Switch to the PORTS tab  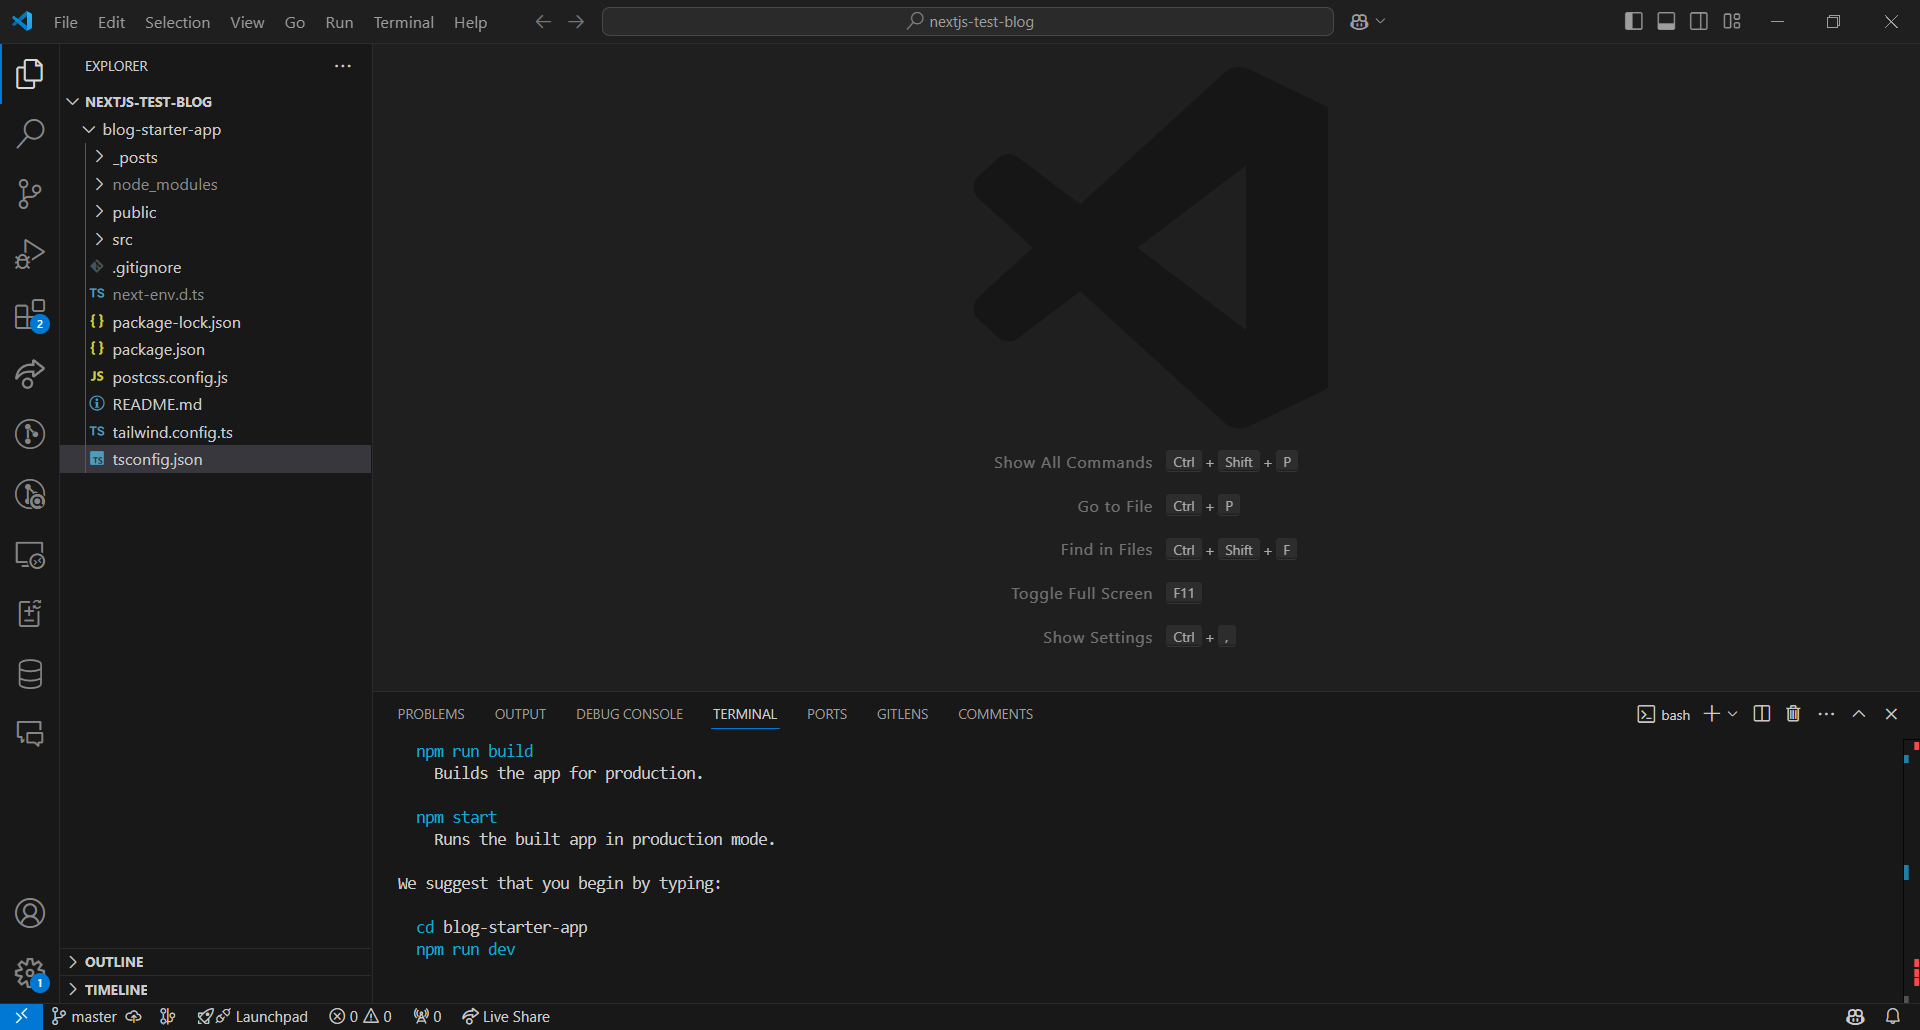tap(827, 714)
